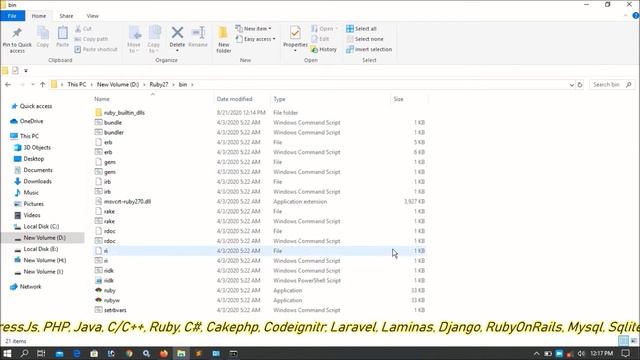
Task: Click the Cut scissors icon
Action: coord(78,29)
